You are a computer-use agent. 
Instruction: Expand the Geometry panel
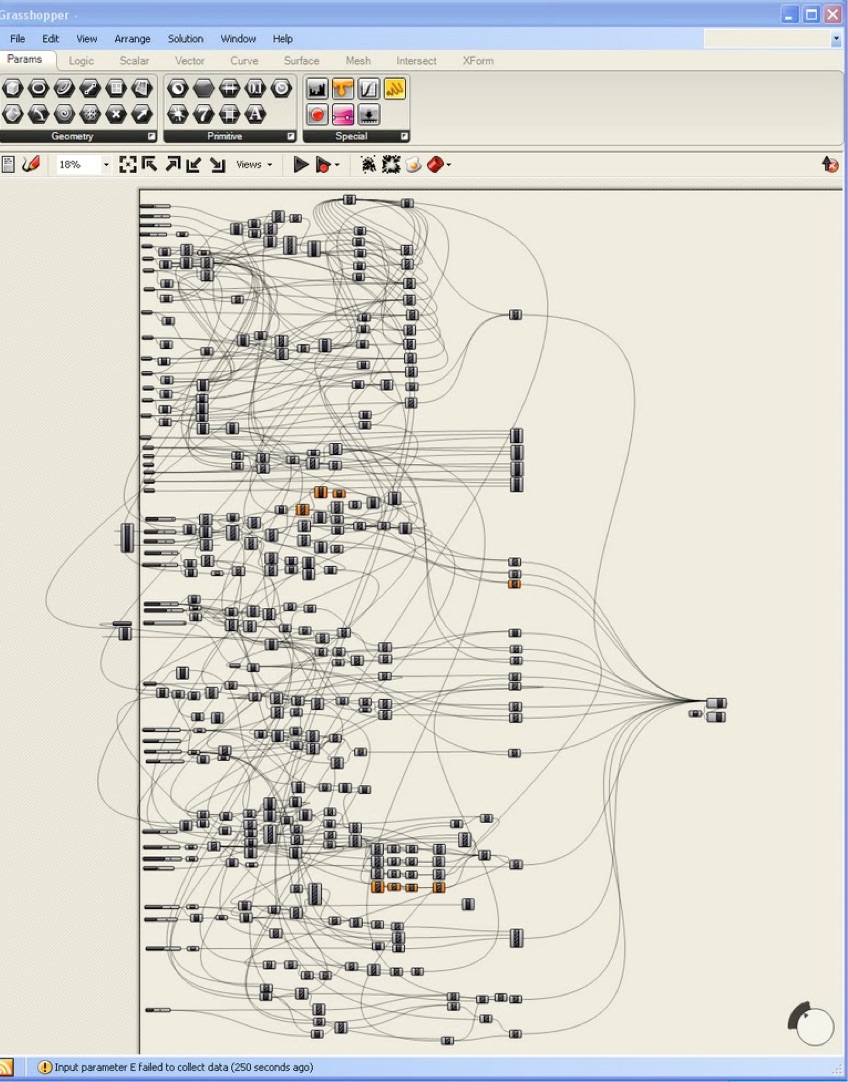click(151, 136)
